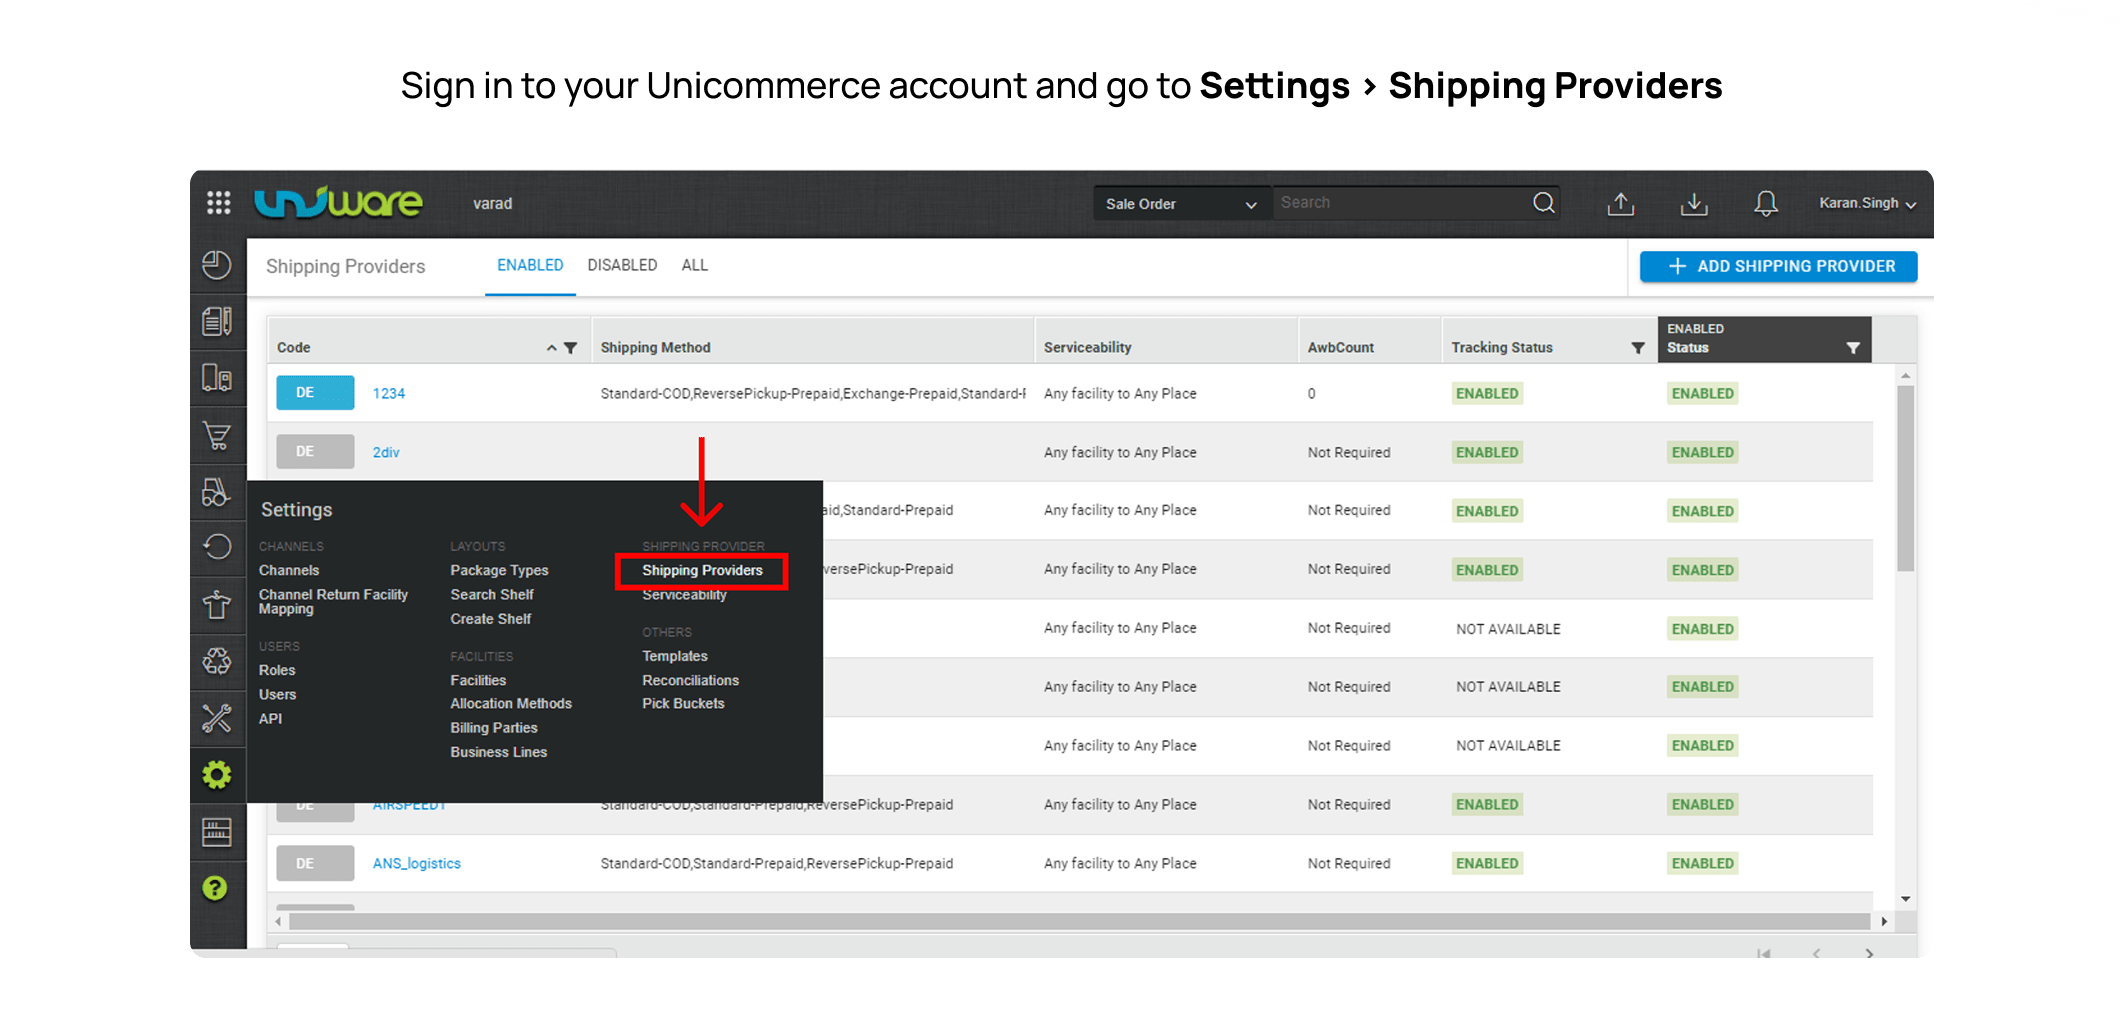This screenshot has height=1030, width=2128.
Task: Click the help question mark icon
Action: (215, 888)
